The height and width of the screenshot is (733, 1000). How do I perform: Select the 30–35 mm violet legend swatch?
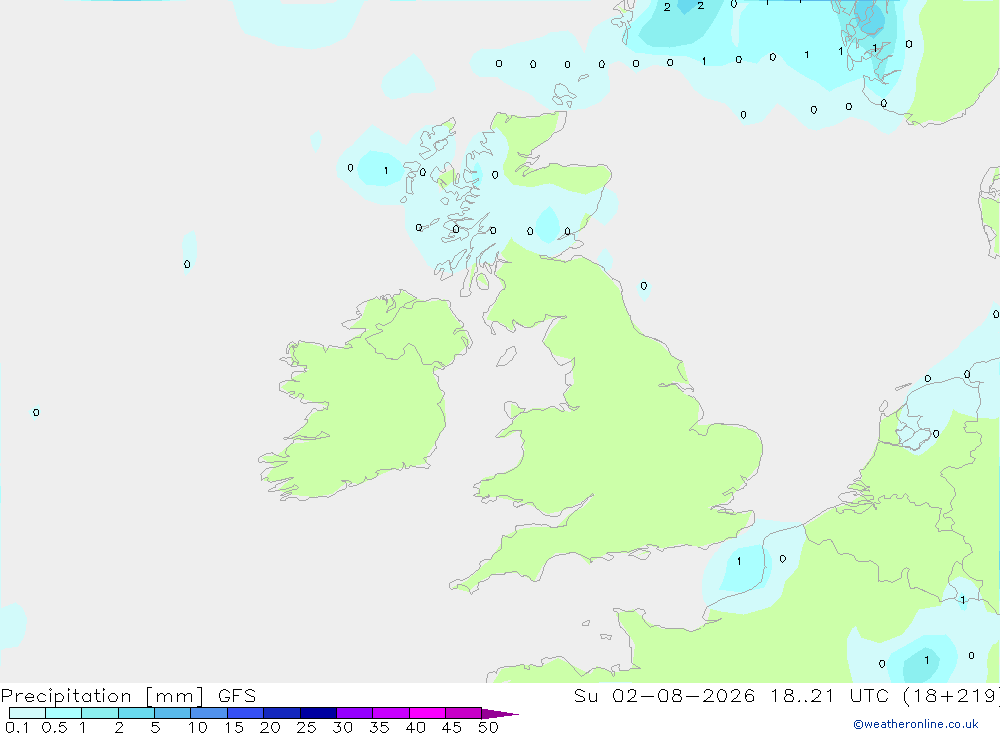[355, 713]
